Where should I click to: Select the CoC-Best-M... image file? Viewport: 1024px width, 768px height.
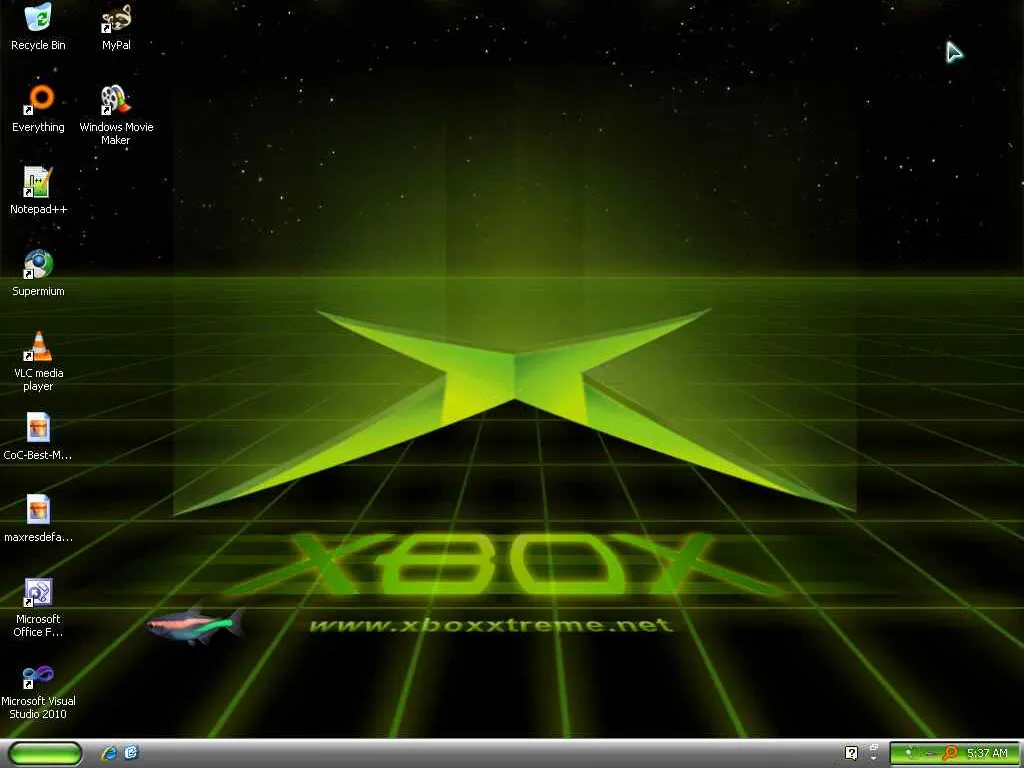pyautogui.click(x=38, y=437)
